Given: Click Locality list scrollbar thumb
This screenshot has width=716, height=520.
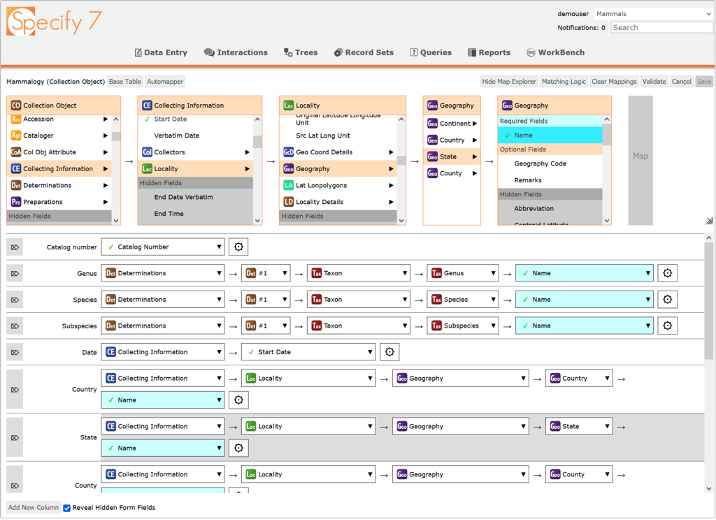Looking at the screenshot, I should [x=401, y=161].
